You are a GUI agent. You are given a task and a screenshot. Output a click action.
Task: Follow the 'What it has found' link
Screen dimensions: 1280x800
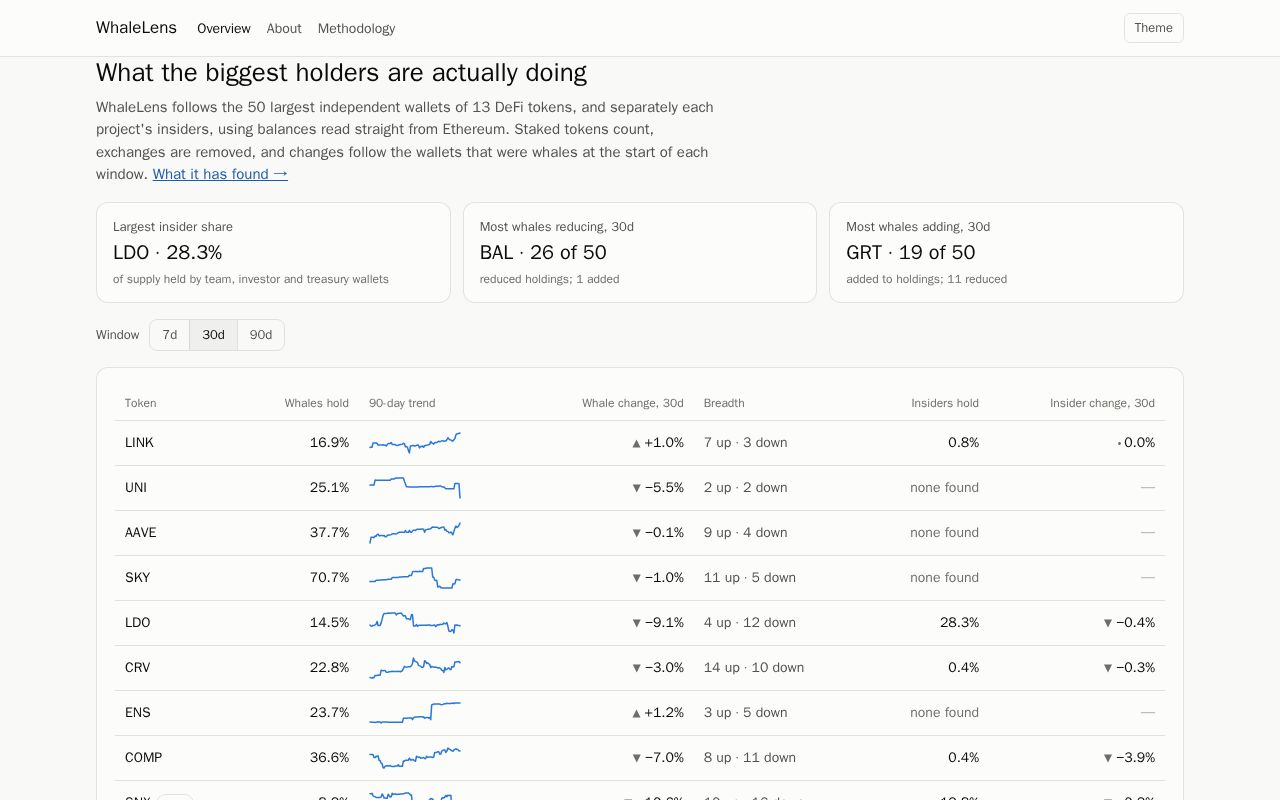coord(220,174)
